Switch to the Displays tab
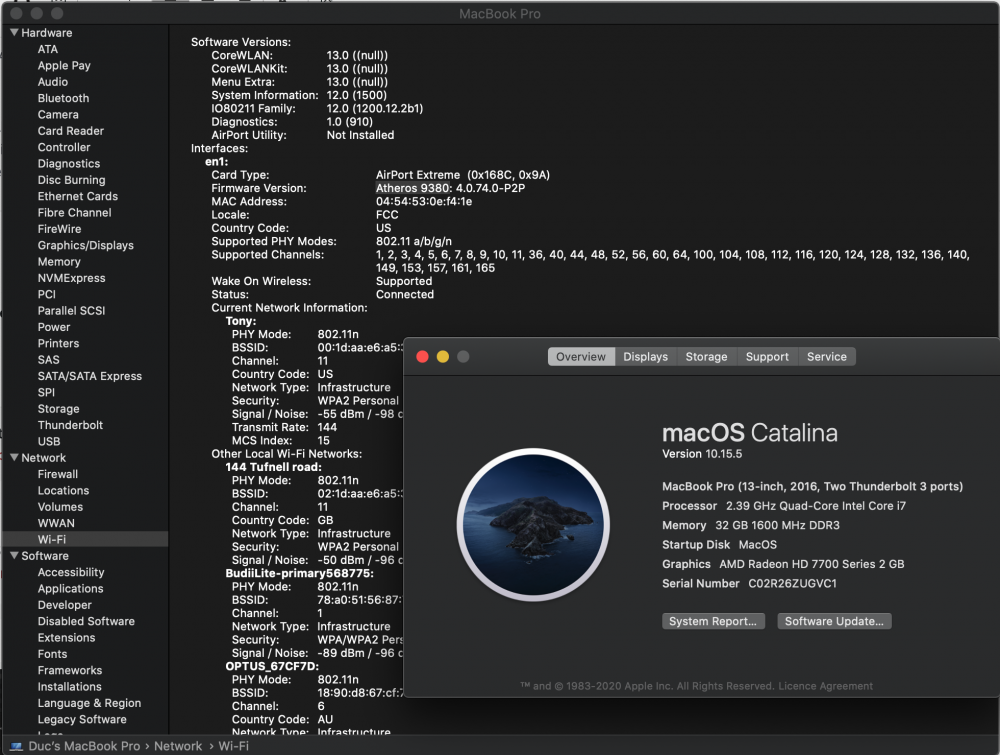The width and height of the screenshot is (1000, 755). pos(645,356)
